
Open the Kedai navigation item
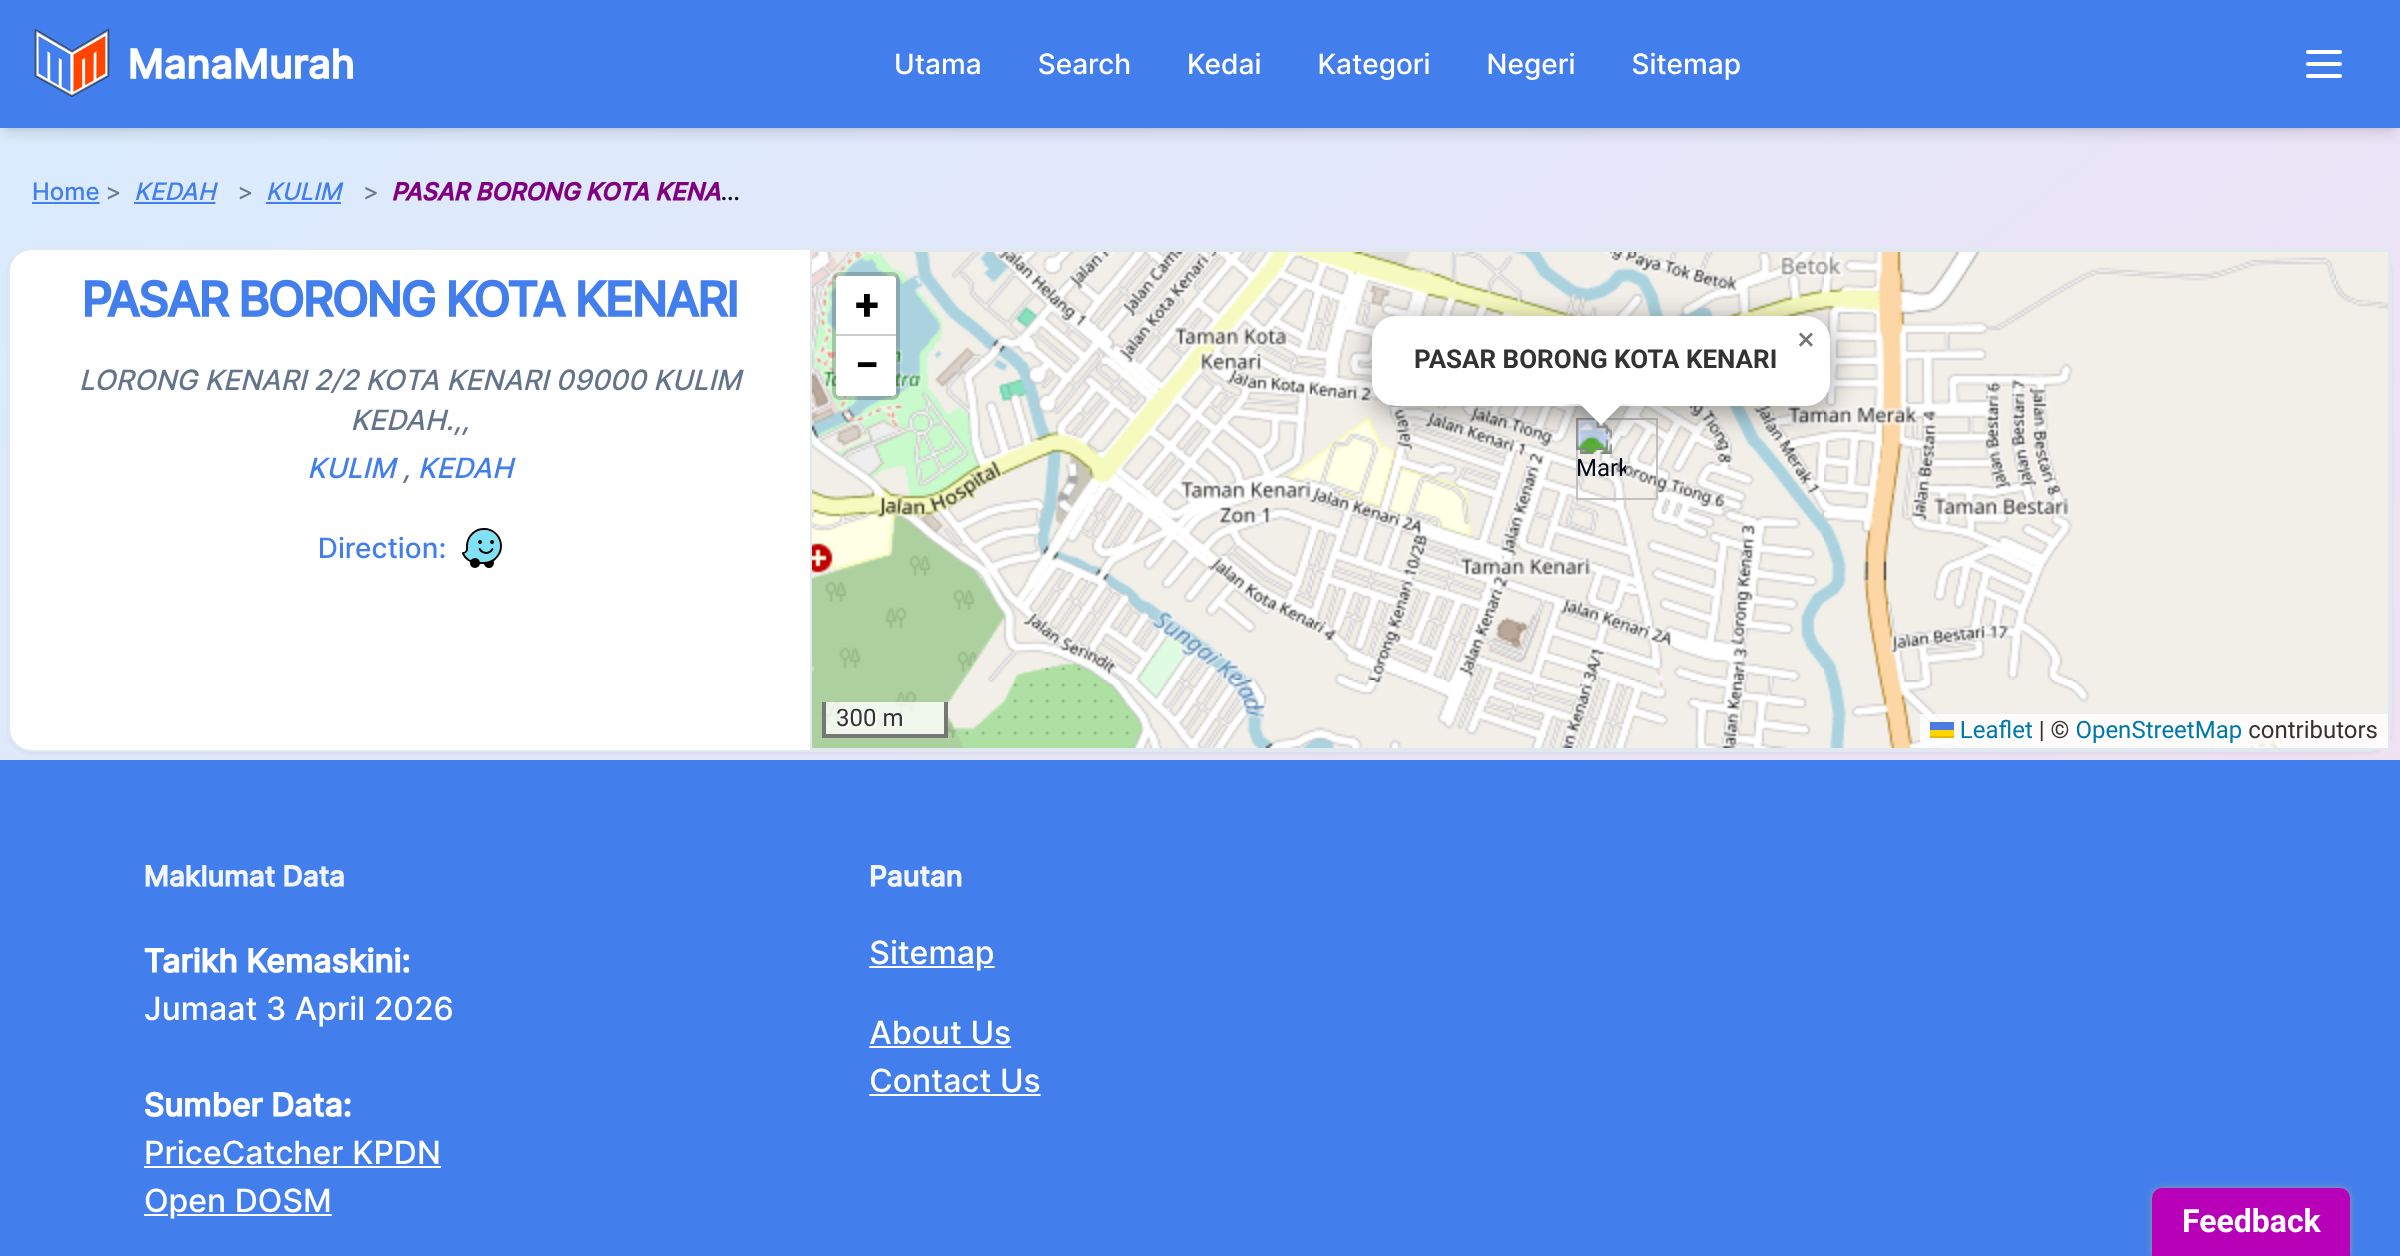(x=1223, y=64)
